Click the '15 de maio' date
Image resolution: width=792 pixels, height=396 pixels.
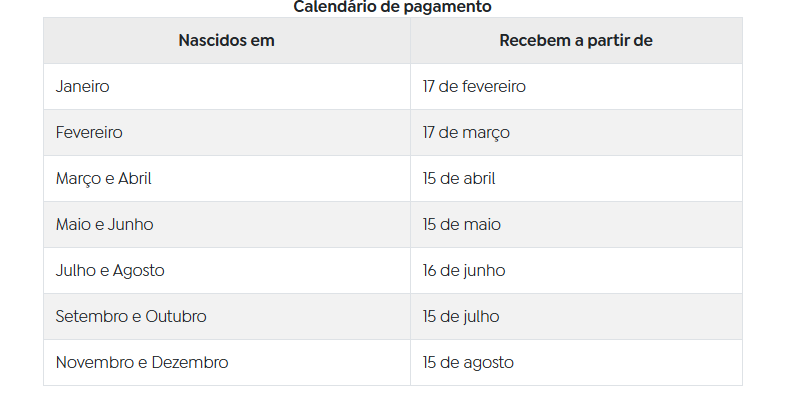pos(462,225)
